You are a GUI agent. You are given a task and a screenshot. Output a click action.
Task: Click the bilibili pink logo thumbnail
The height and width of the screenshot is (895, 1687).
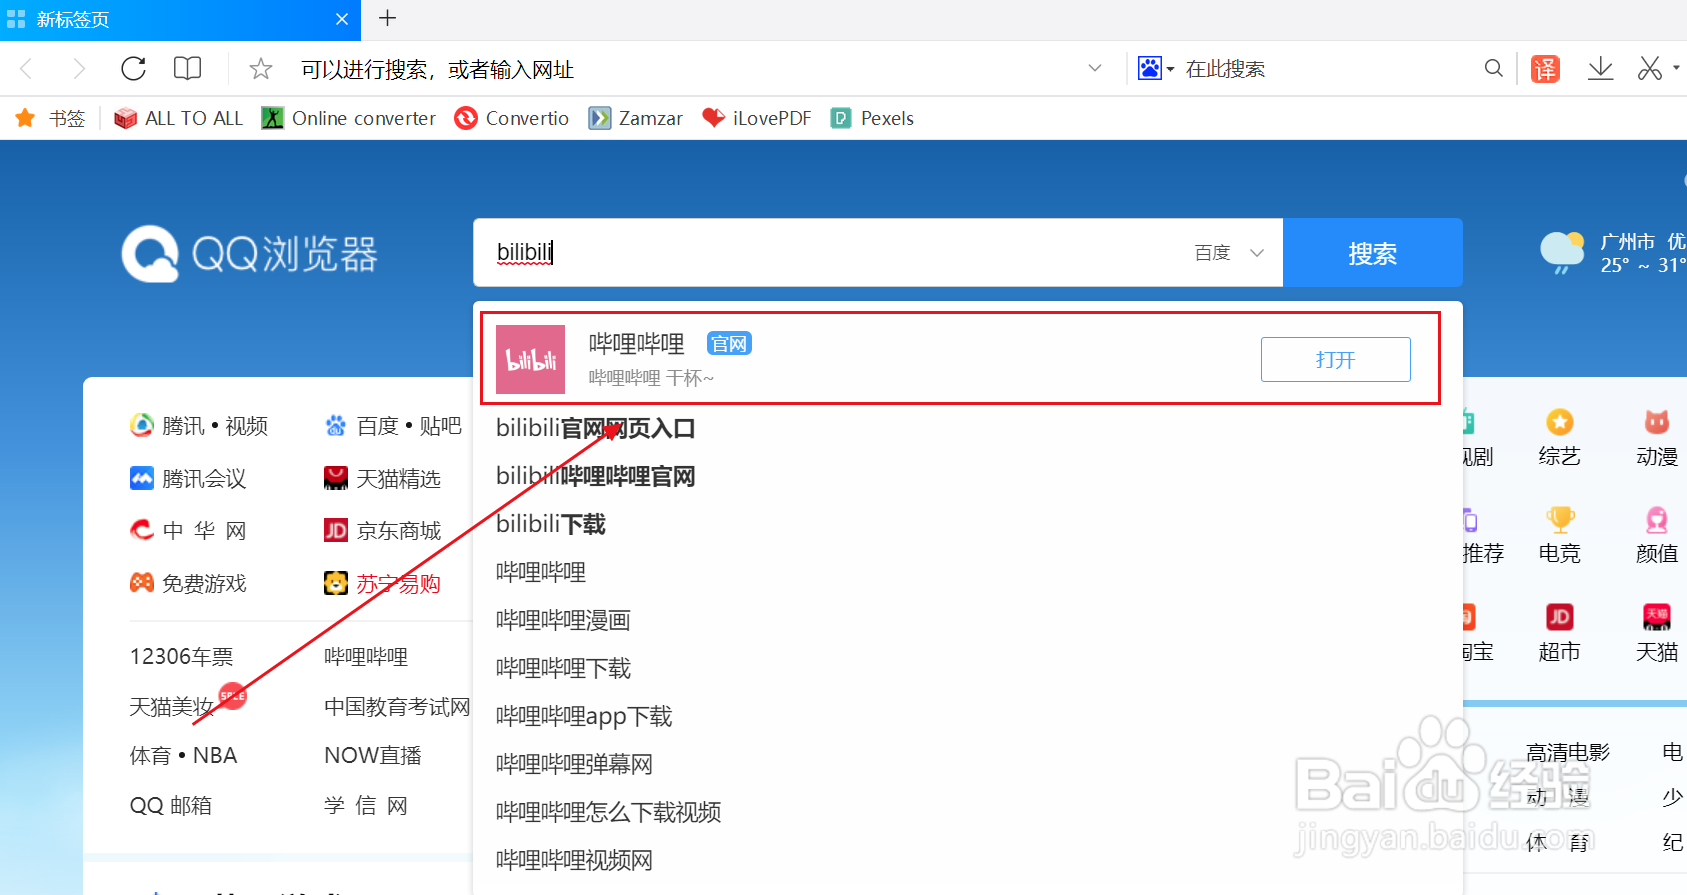530,359
